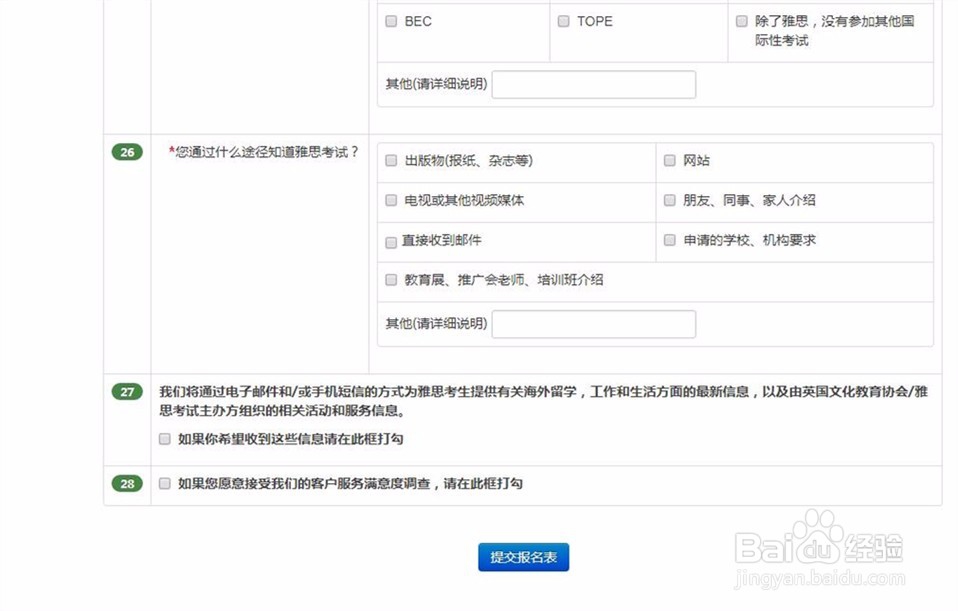The image size is (958, 611).
Task: Click the 其他 input field above question 26
Action: pos(594,84)
